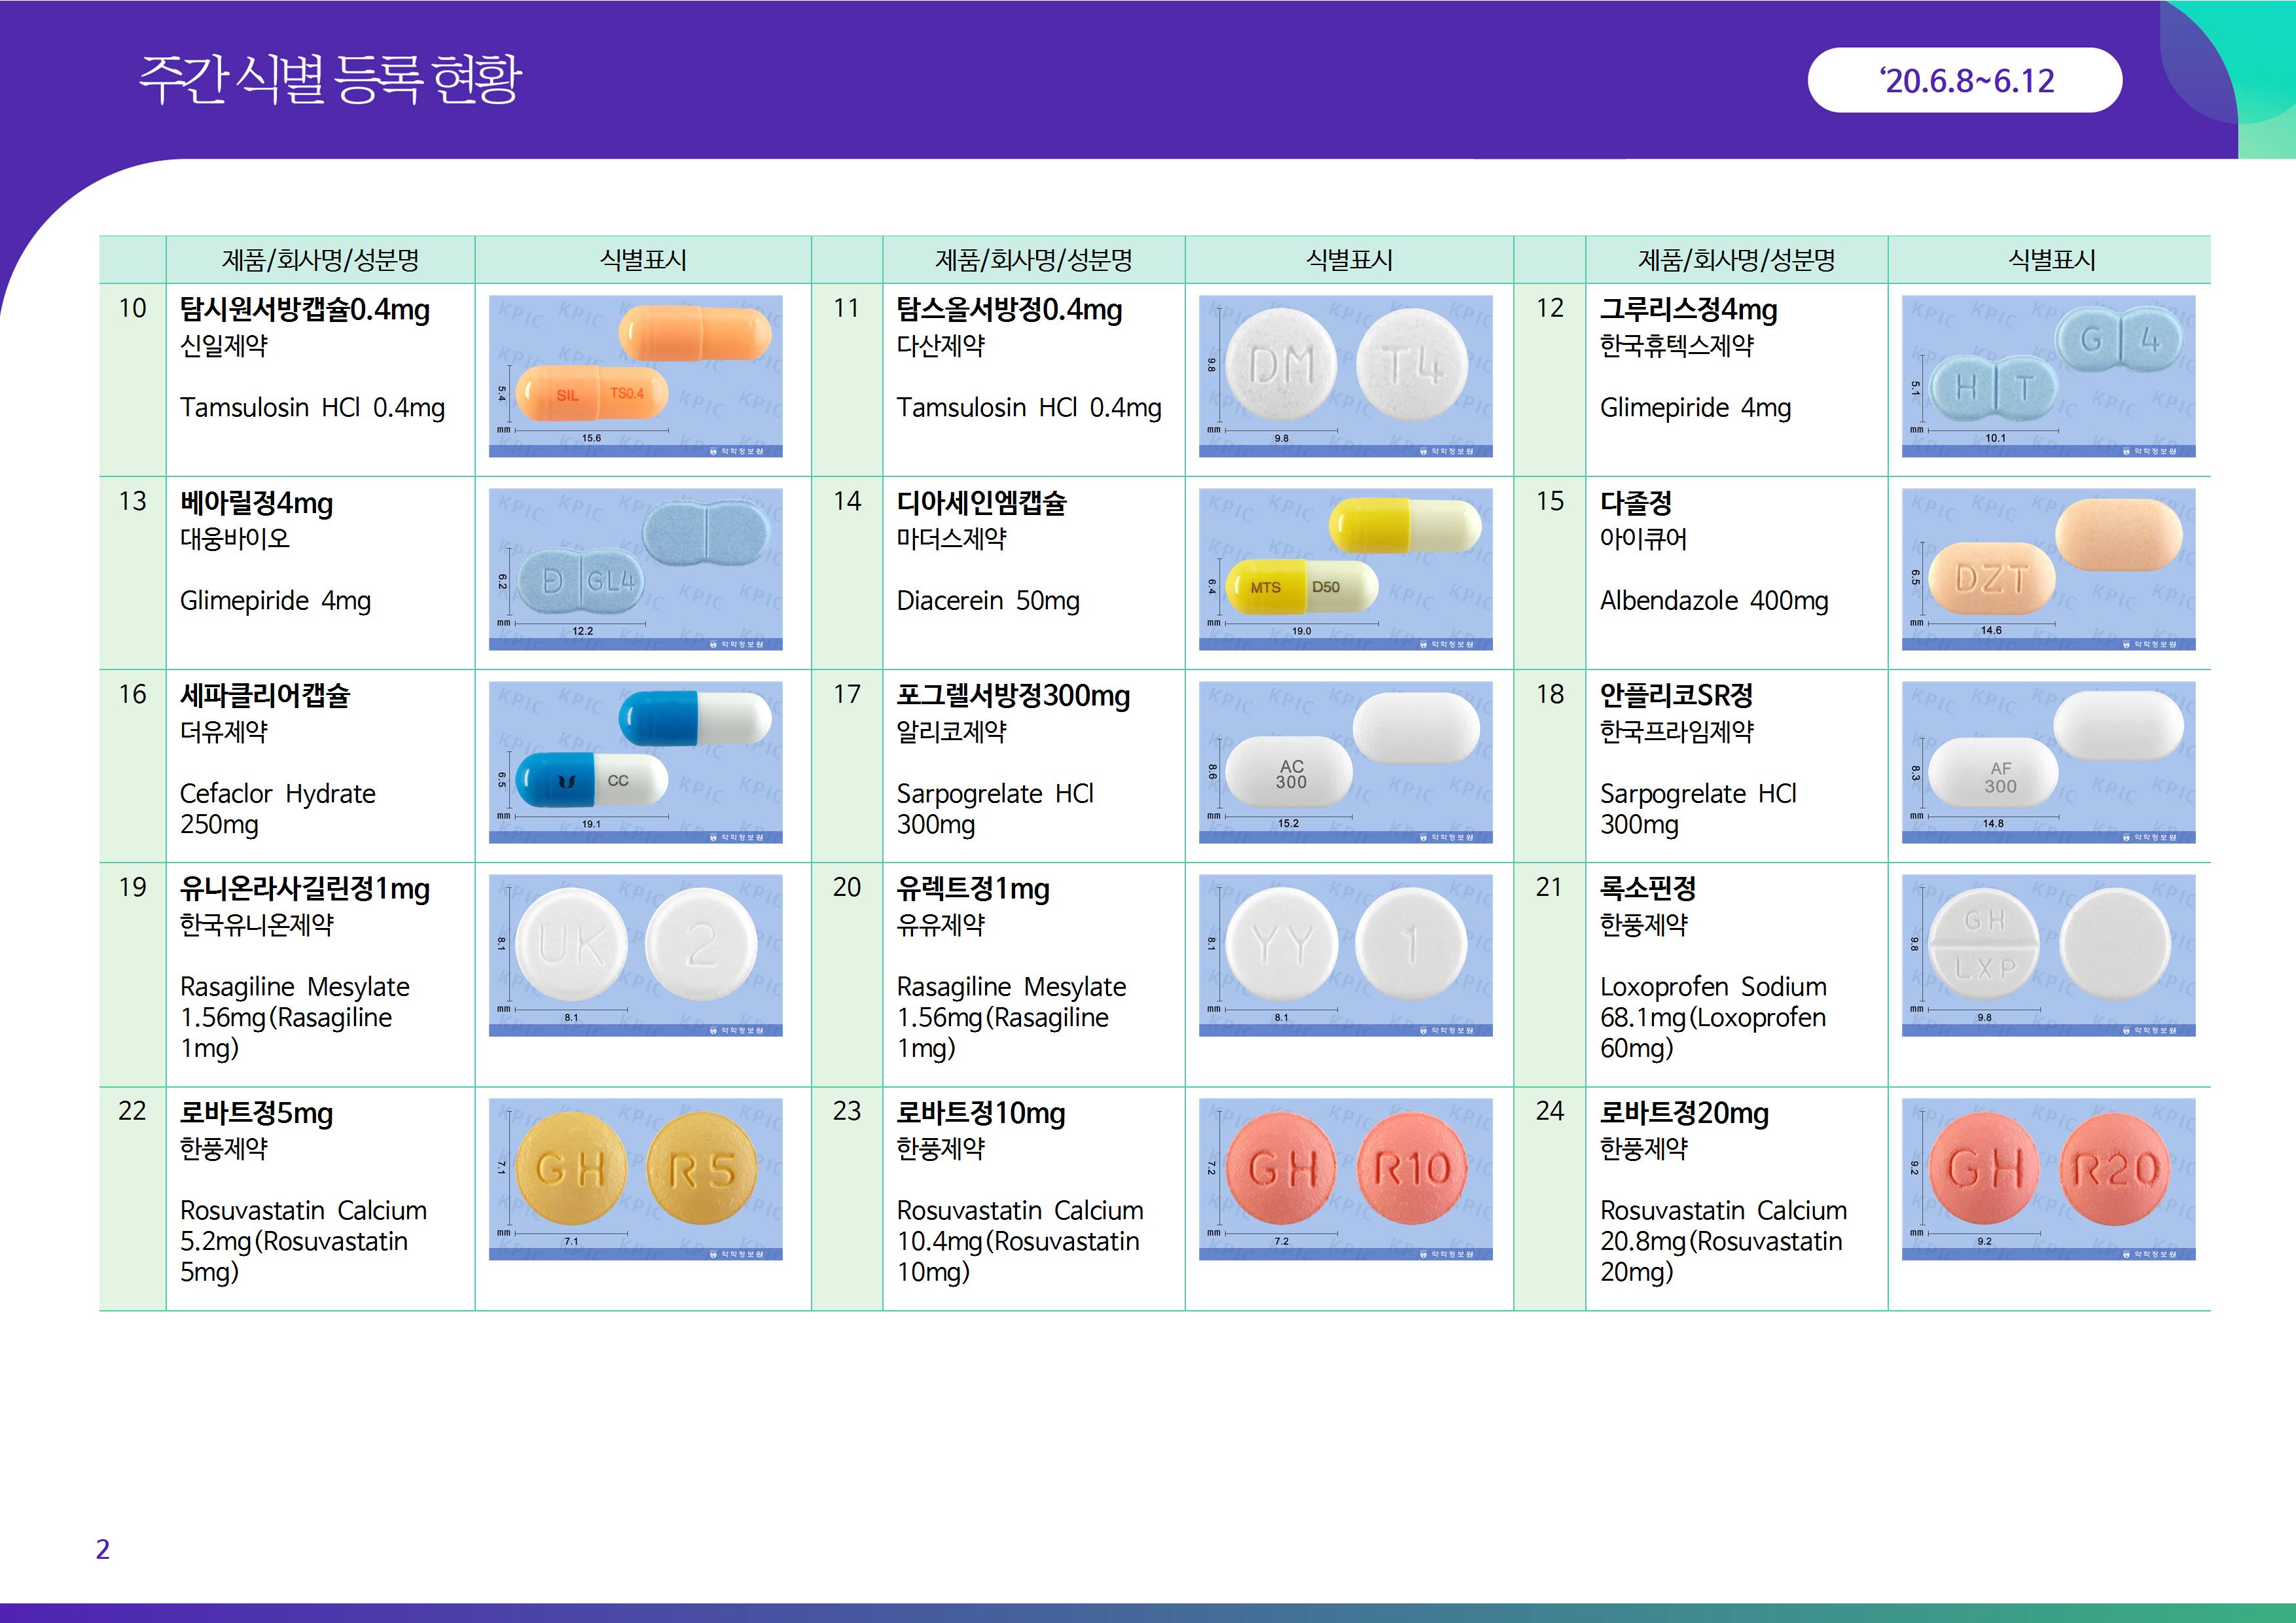This screenshot has height=1623, width=2296.
Task: Select the UK 2 white tablet image
Action: 635,955
